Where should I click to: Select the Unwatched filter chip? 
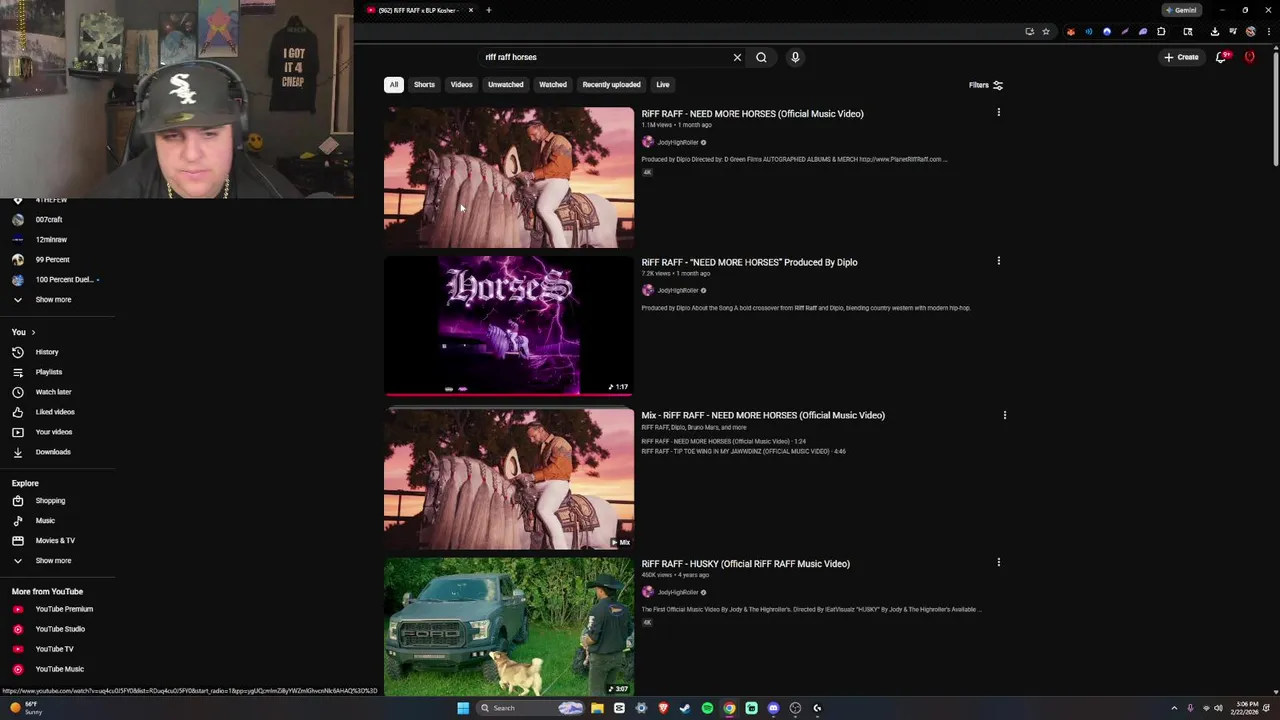tap(505, 85)
